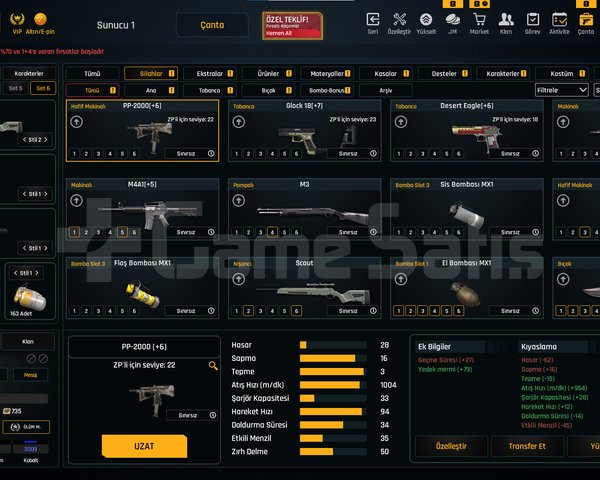Open the JM coins icon
The width and height of the screenshot is (600, 480).
(453, 20)
